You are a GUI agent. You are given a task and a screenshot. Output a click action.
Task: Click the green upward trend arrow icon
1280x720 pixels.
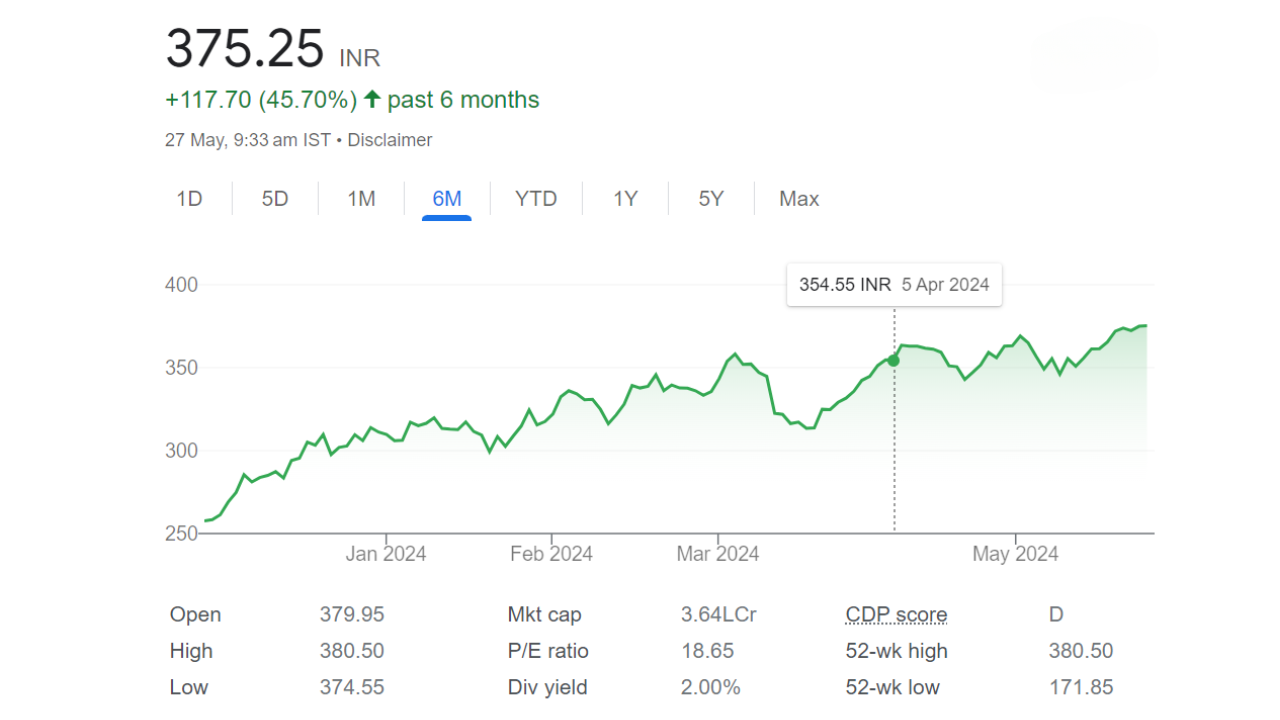click(x=371, y=99)
